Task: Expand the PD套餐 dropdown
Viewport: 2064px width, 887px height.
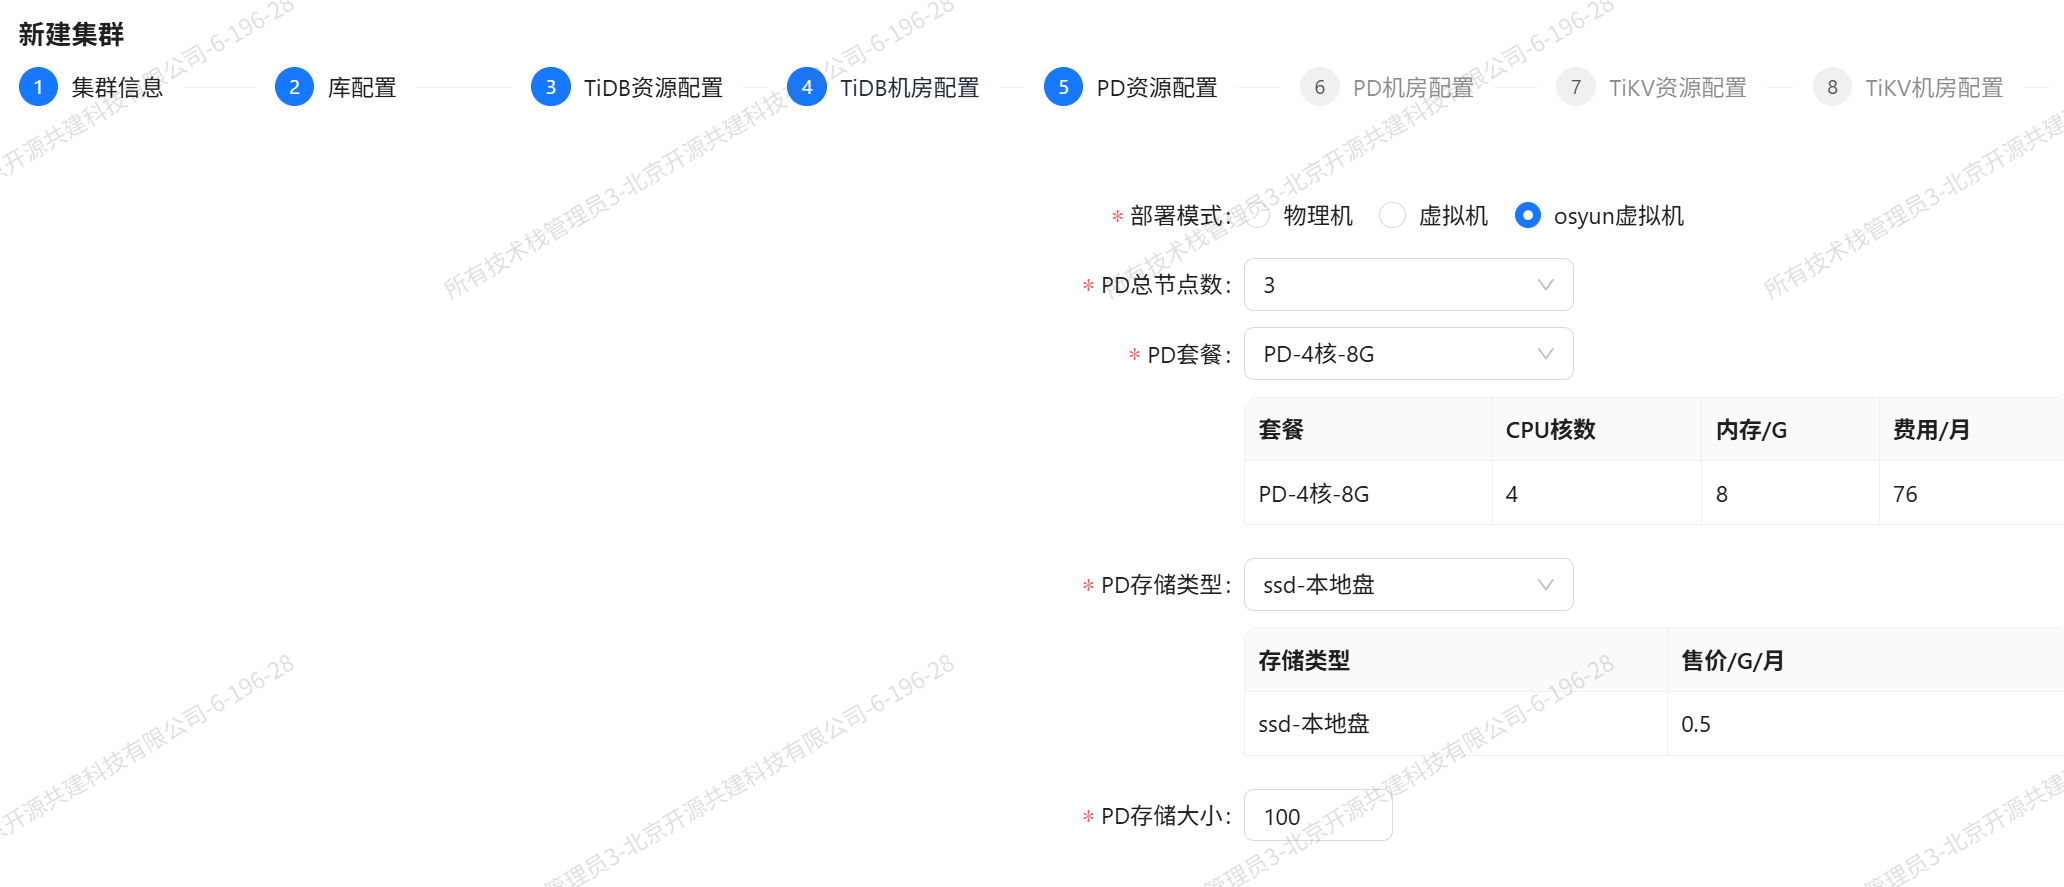Action: click(1407, 354)
